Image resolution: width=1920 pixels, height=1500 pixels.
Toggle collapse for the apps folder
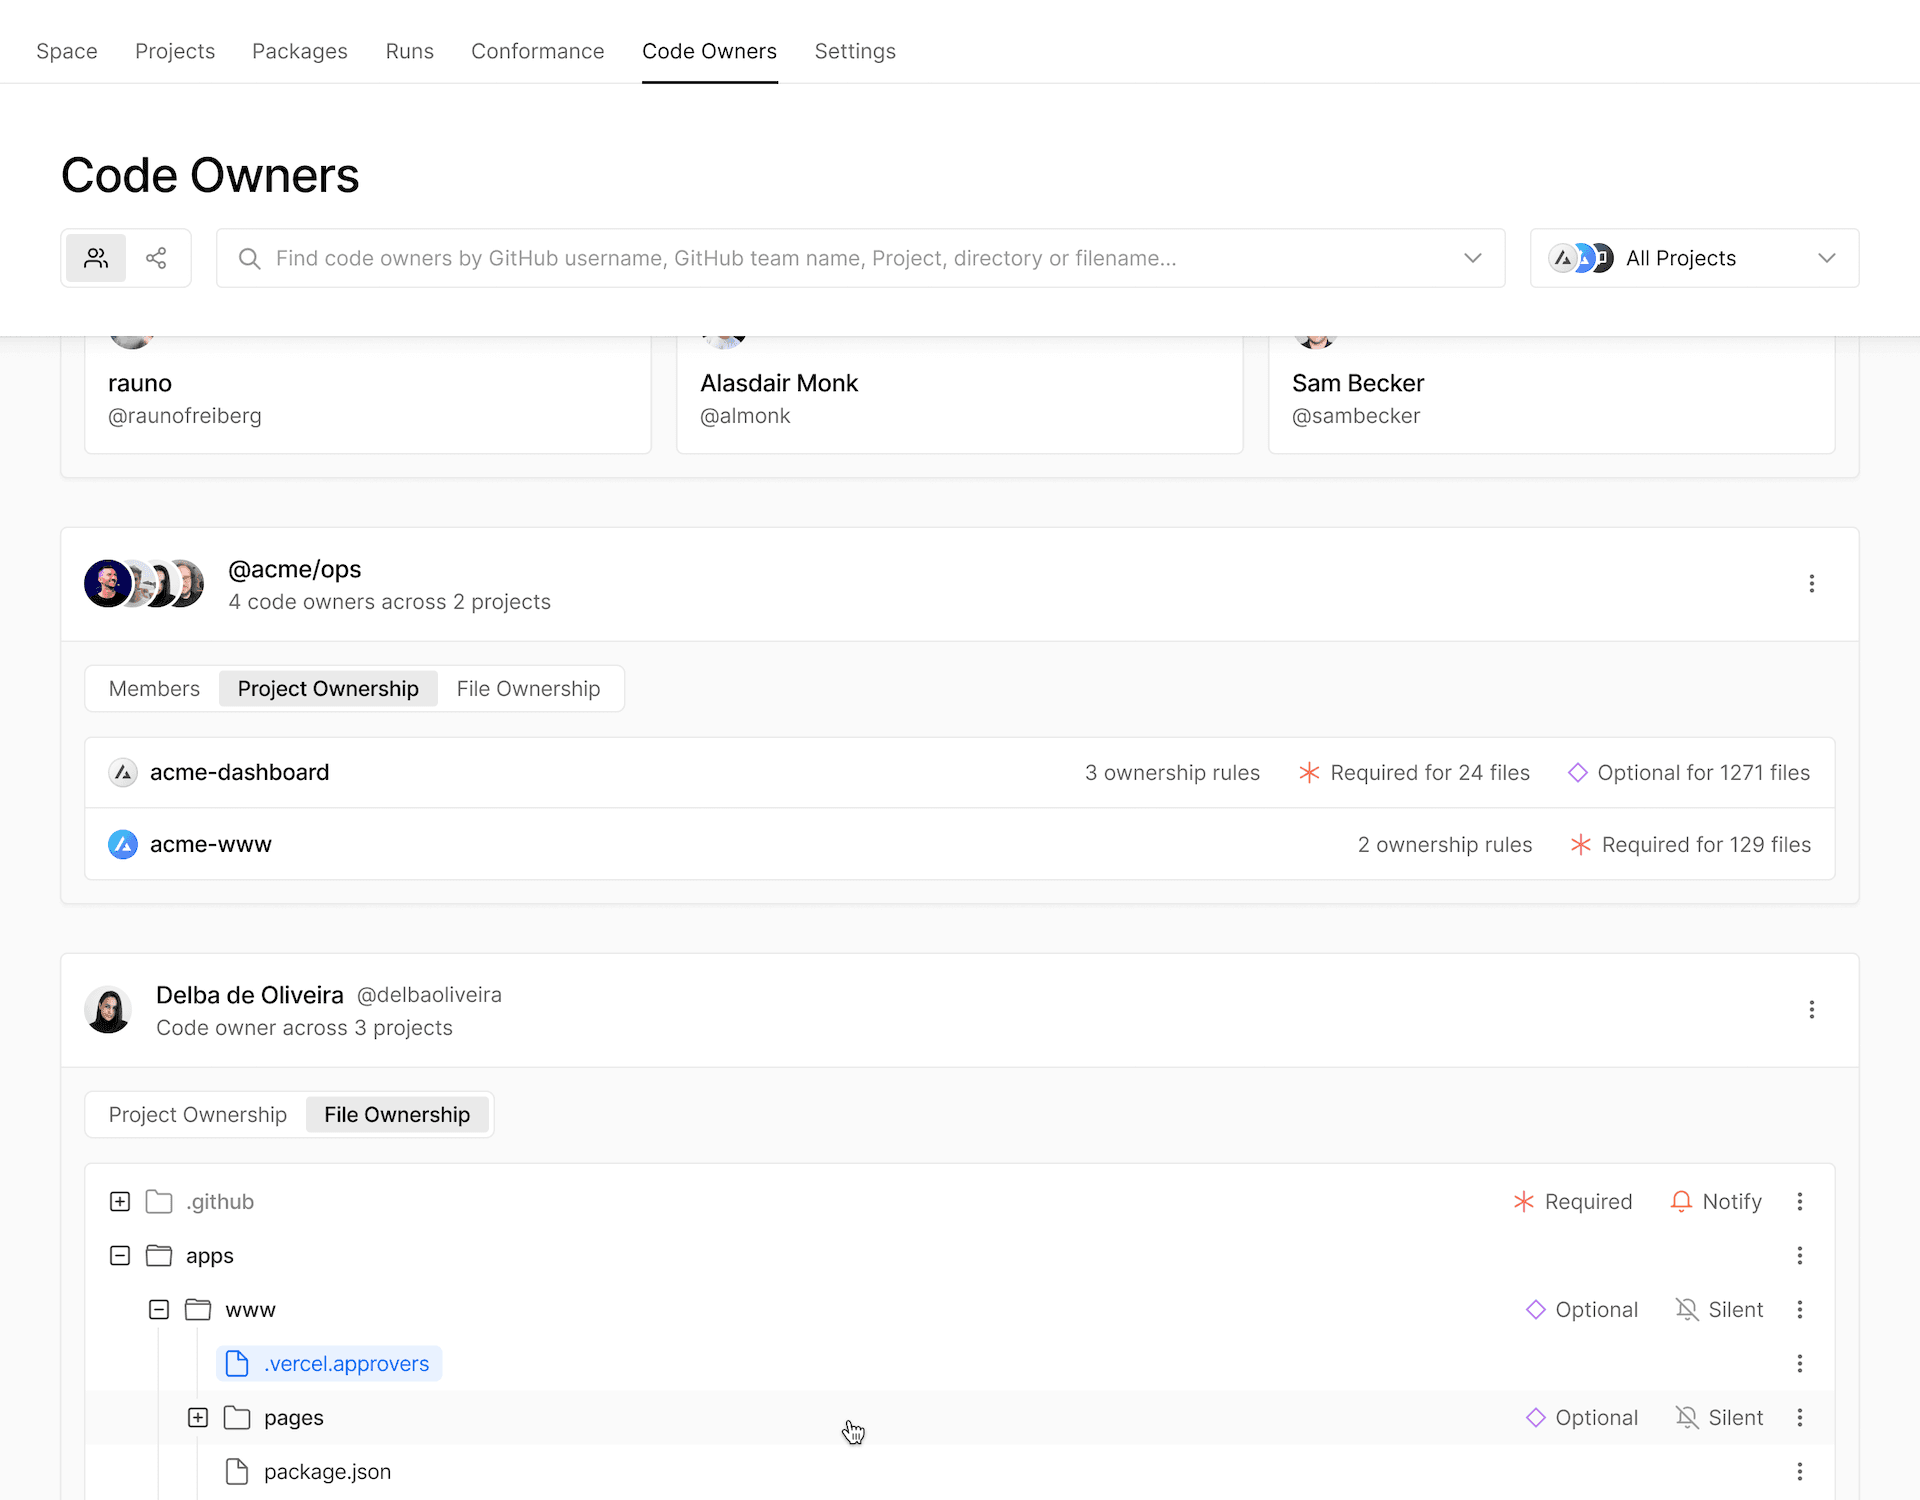[120, 1255]
